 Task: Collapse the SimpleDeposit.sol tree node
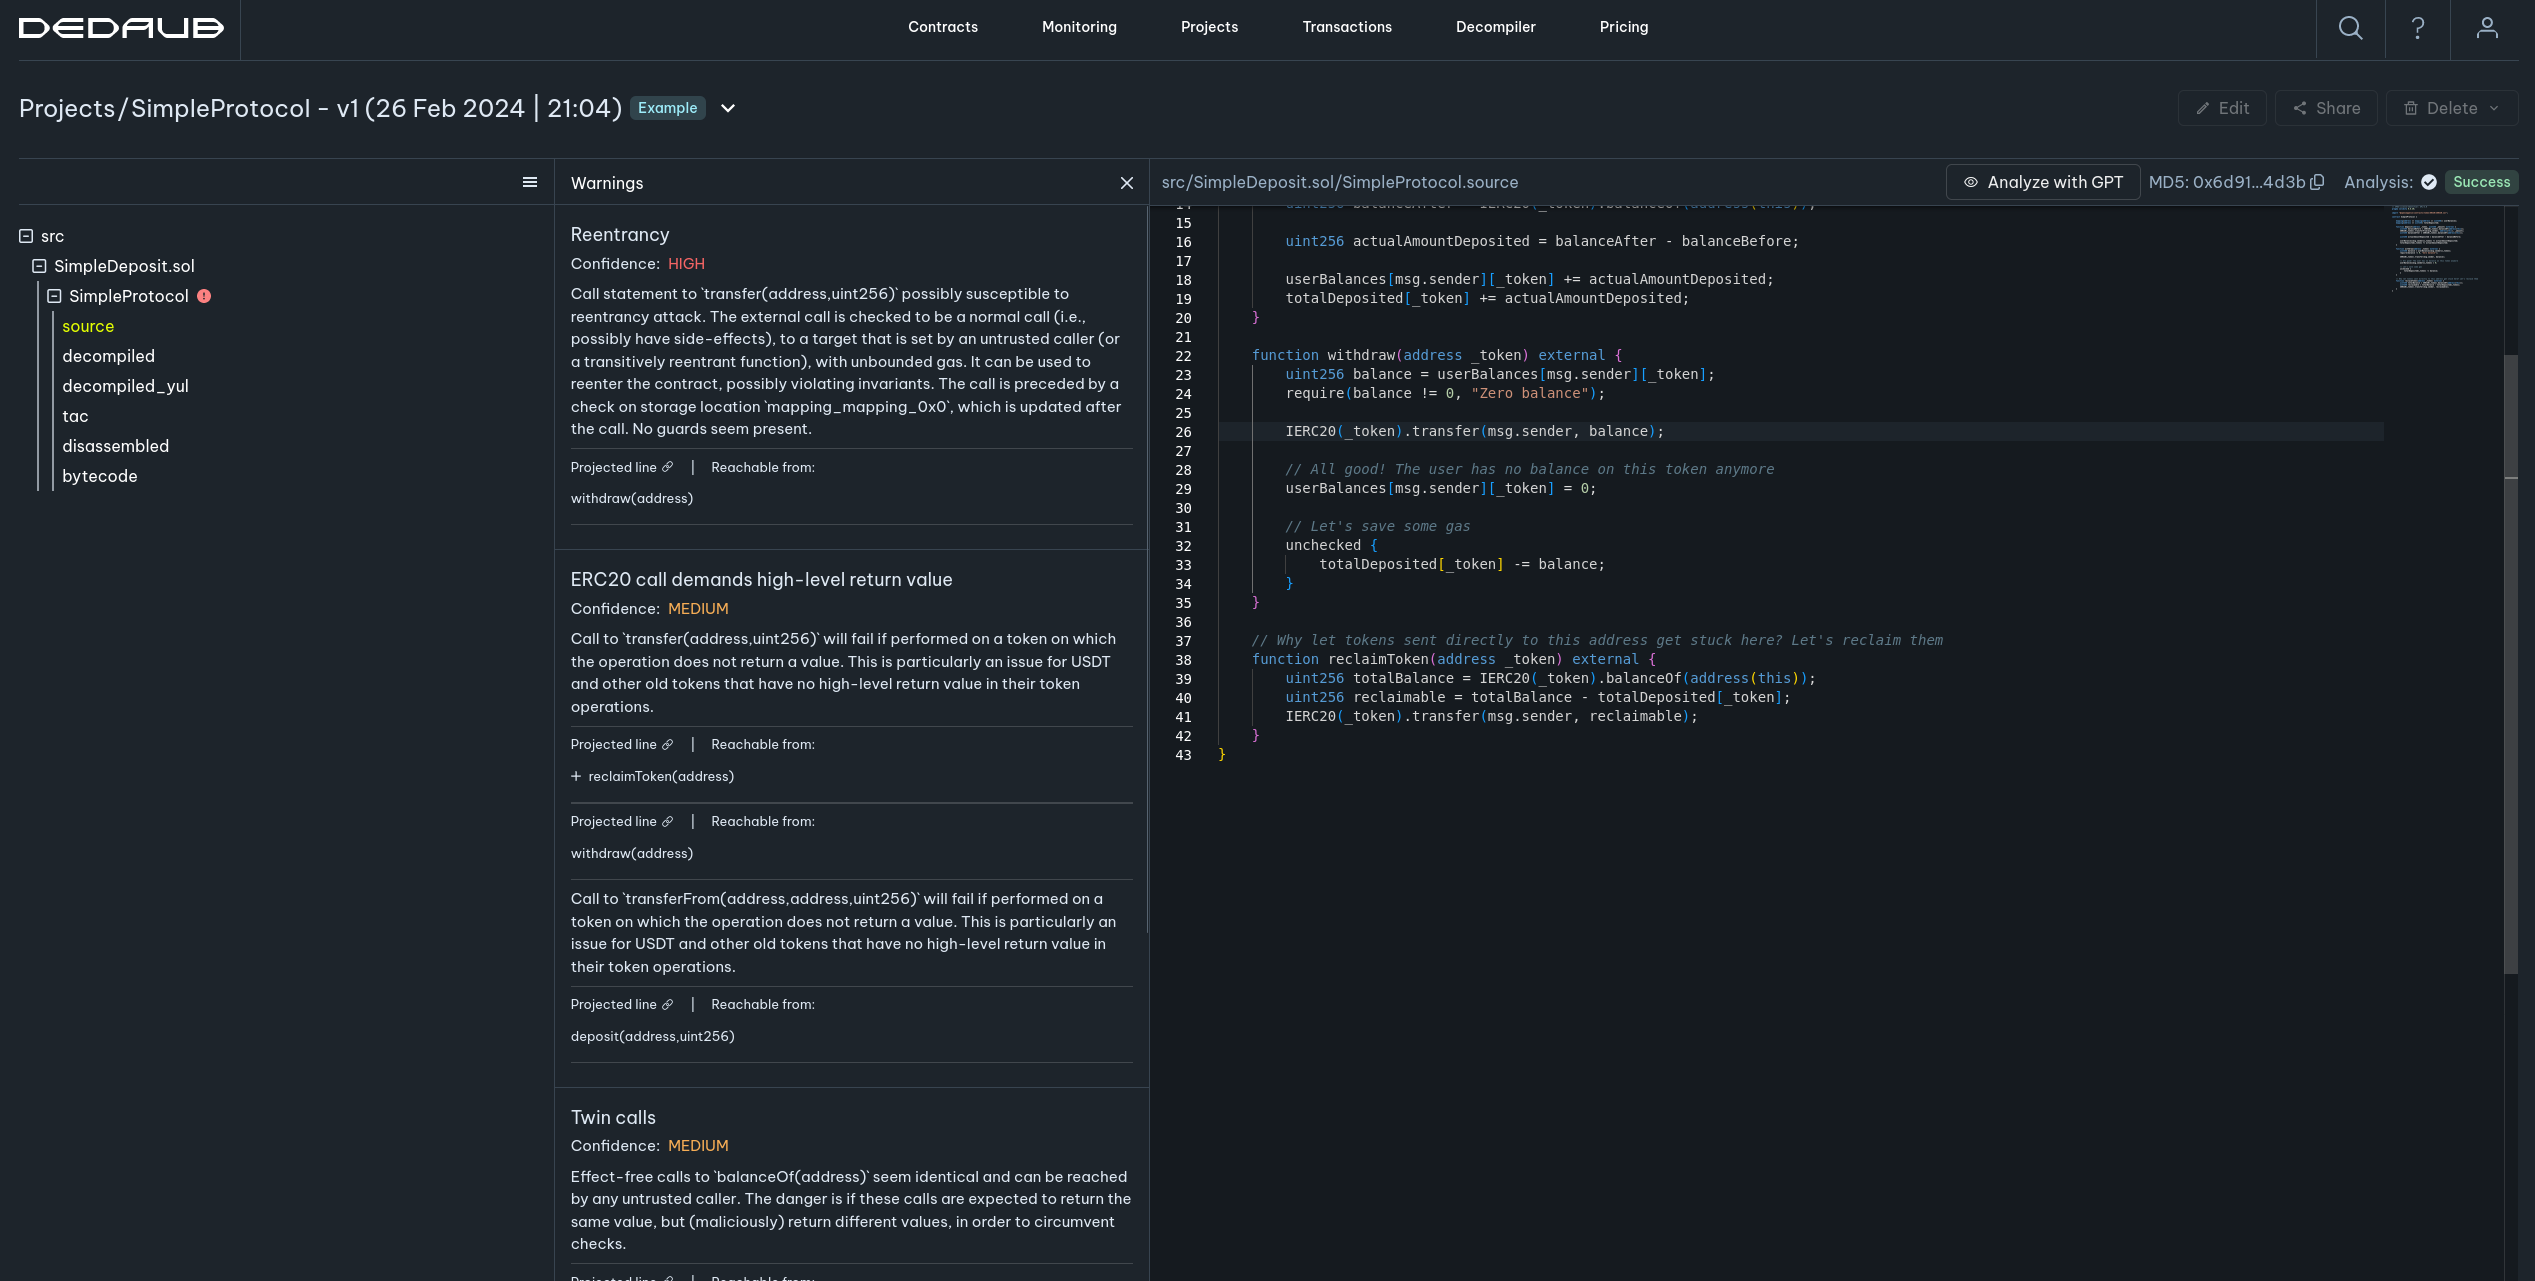pos(39,266)
